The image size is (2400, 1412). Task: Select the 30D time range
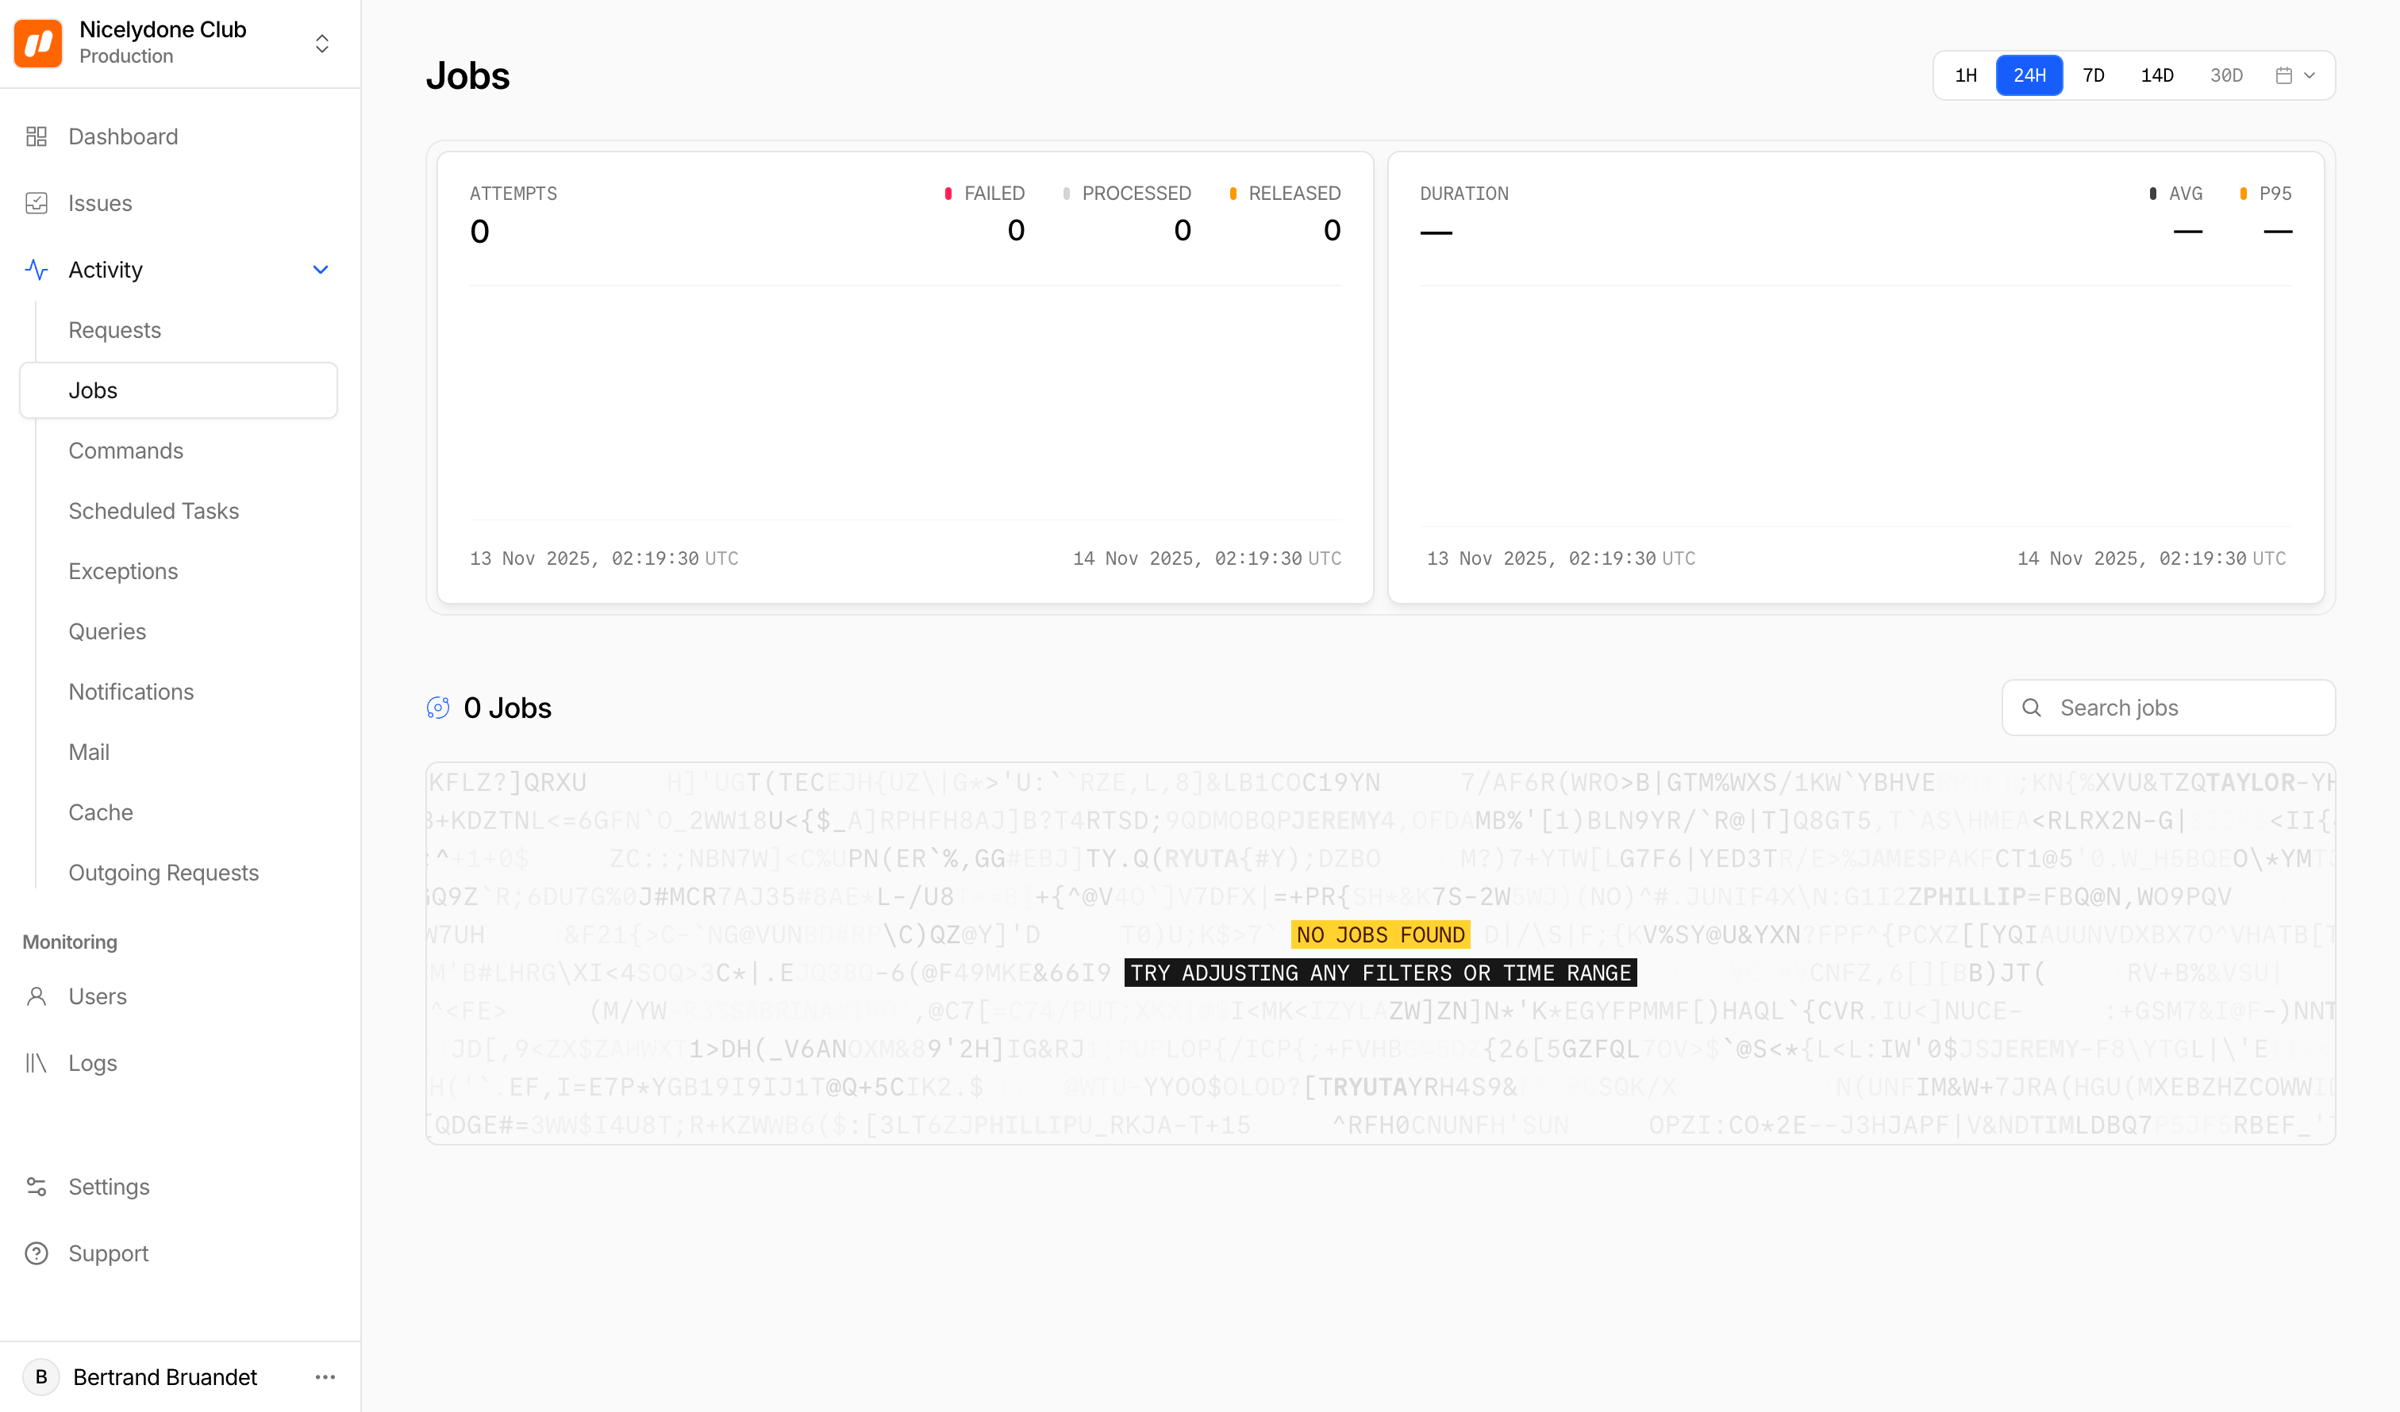pyautogui.click(x=2226, y=75)
